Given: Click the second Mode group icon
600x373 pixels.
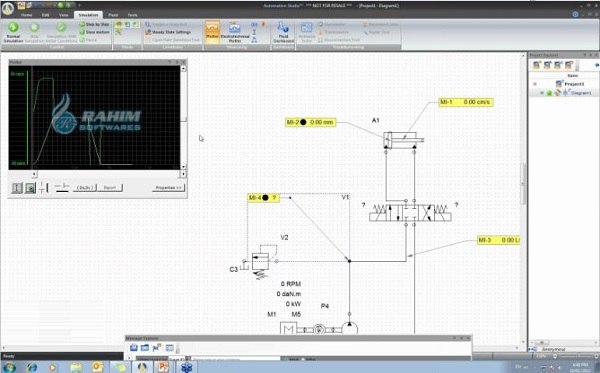Looking at the screenshot, I should tap(127, 24).
